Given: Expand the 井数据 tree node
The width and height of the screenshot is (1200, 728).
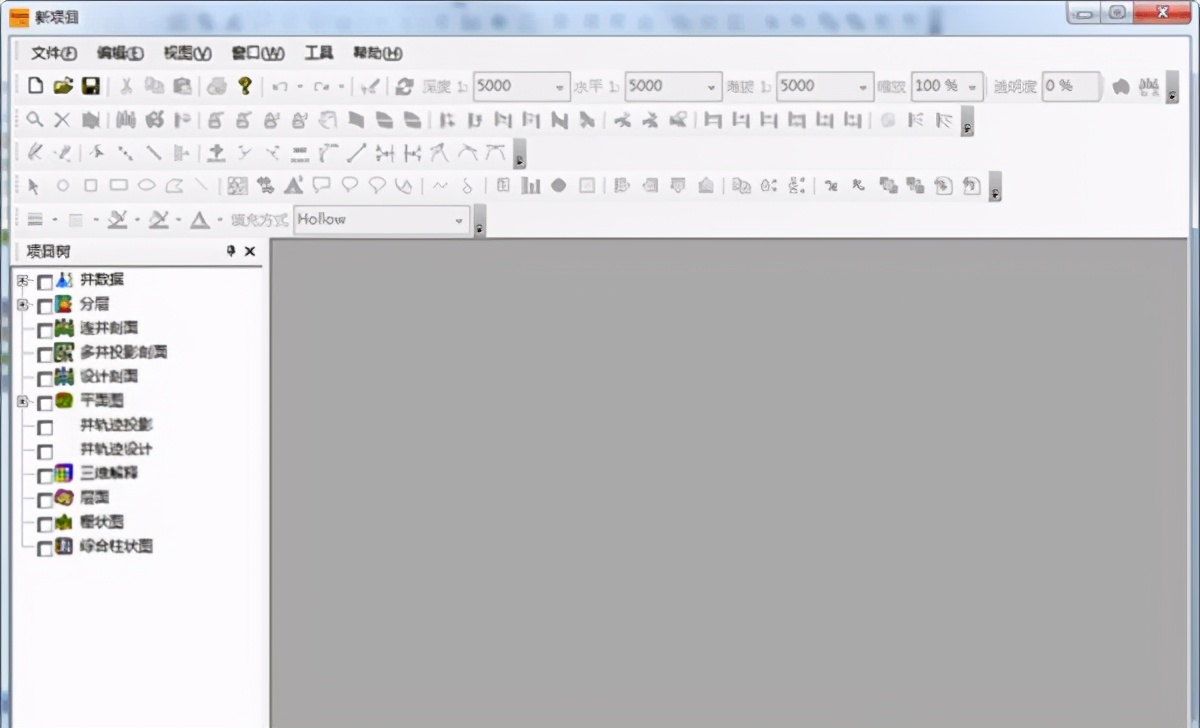Looking at the screenshot, I should 22,281.
